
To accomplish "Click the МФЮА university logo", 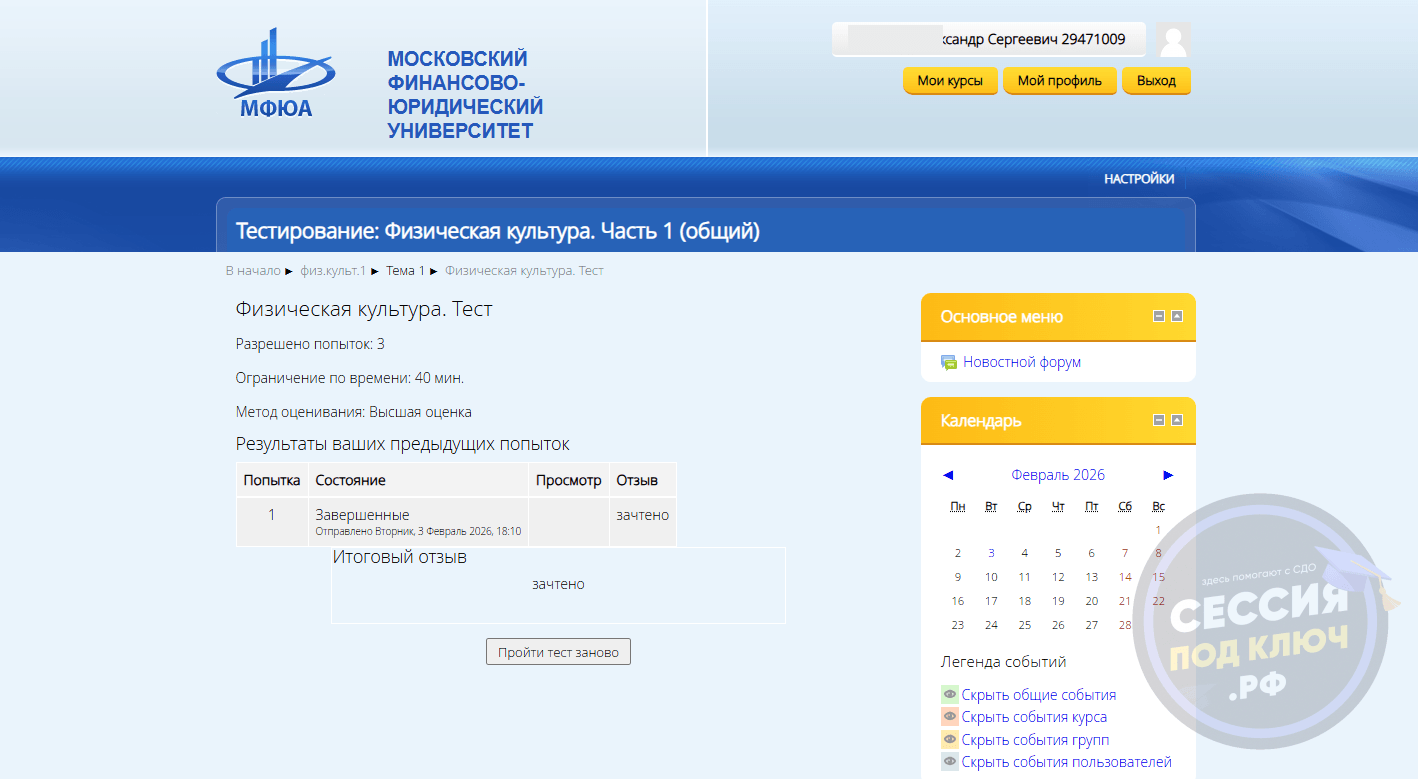I will [276, 76].
